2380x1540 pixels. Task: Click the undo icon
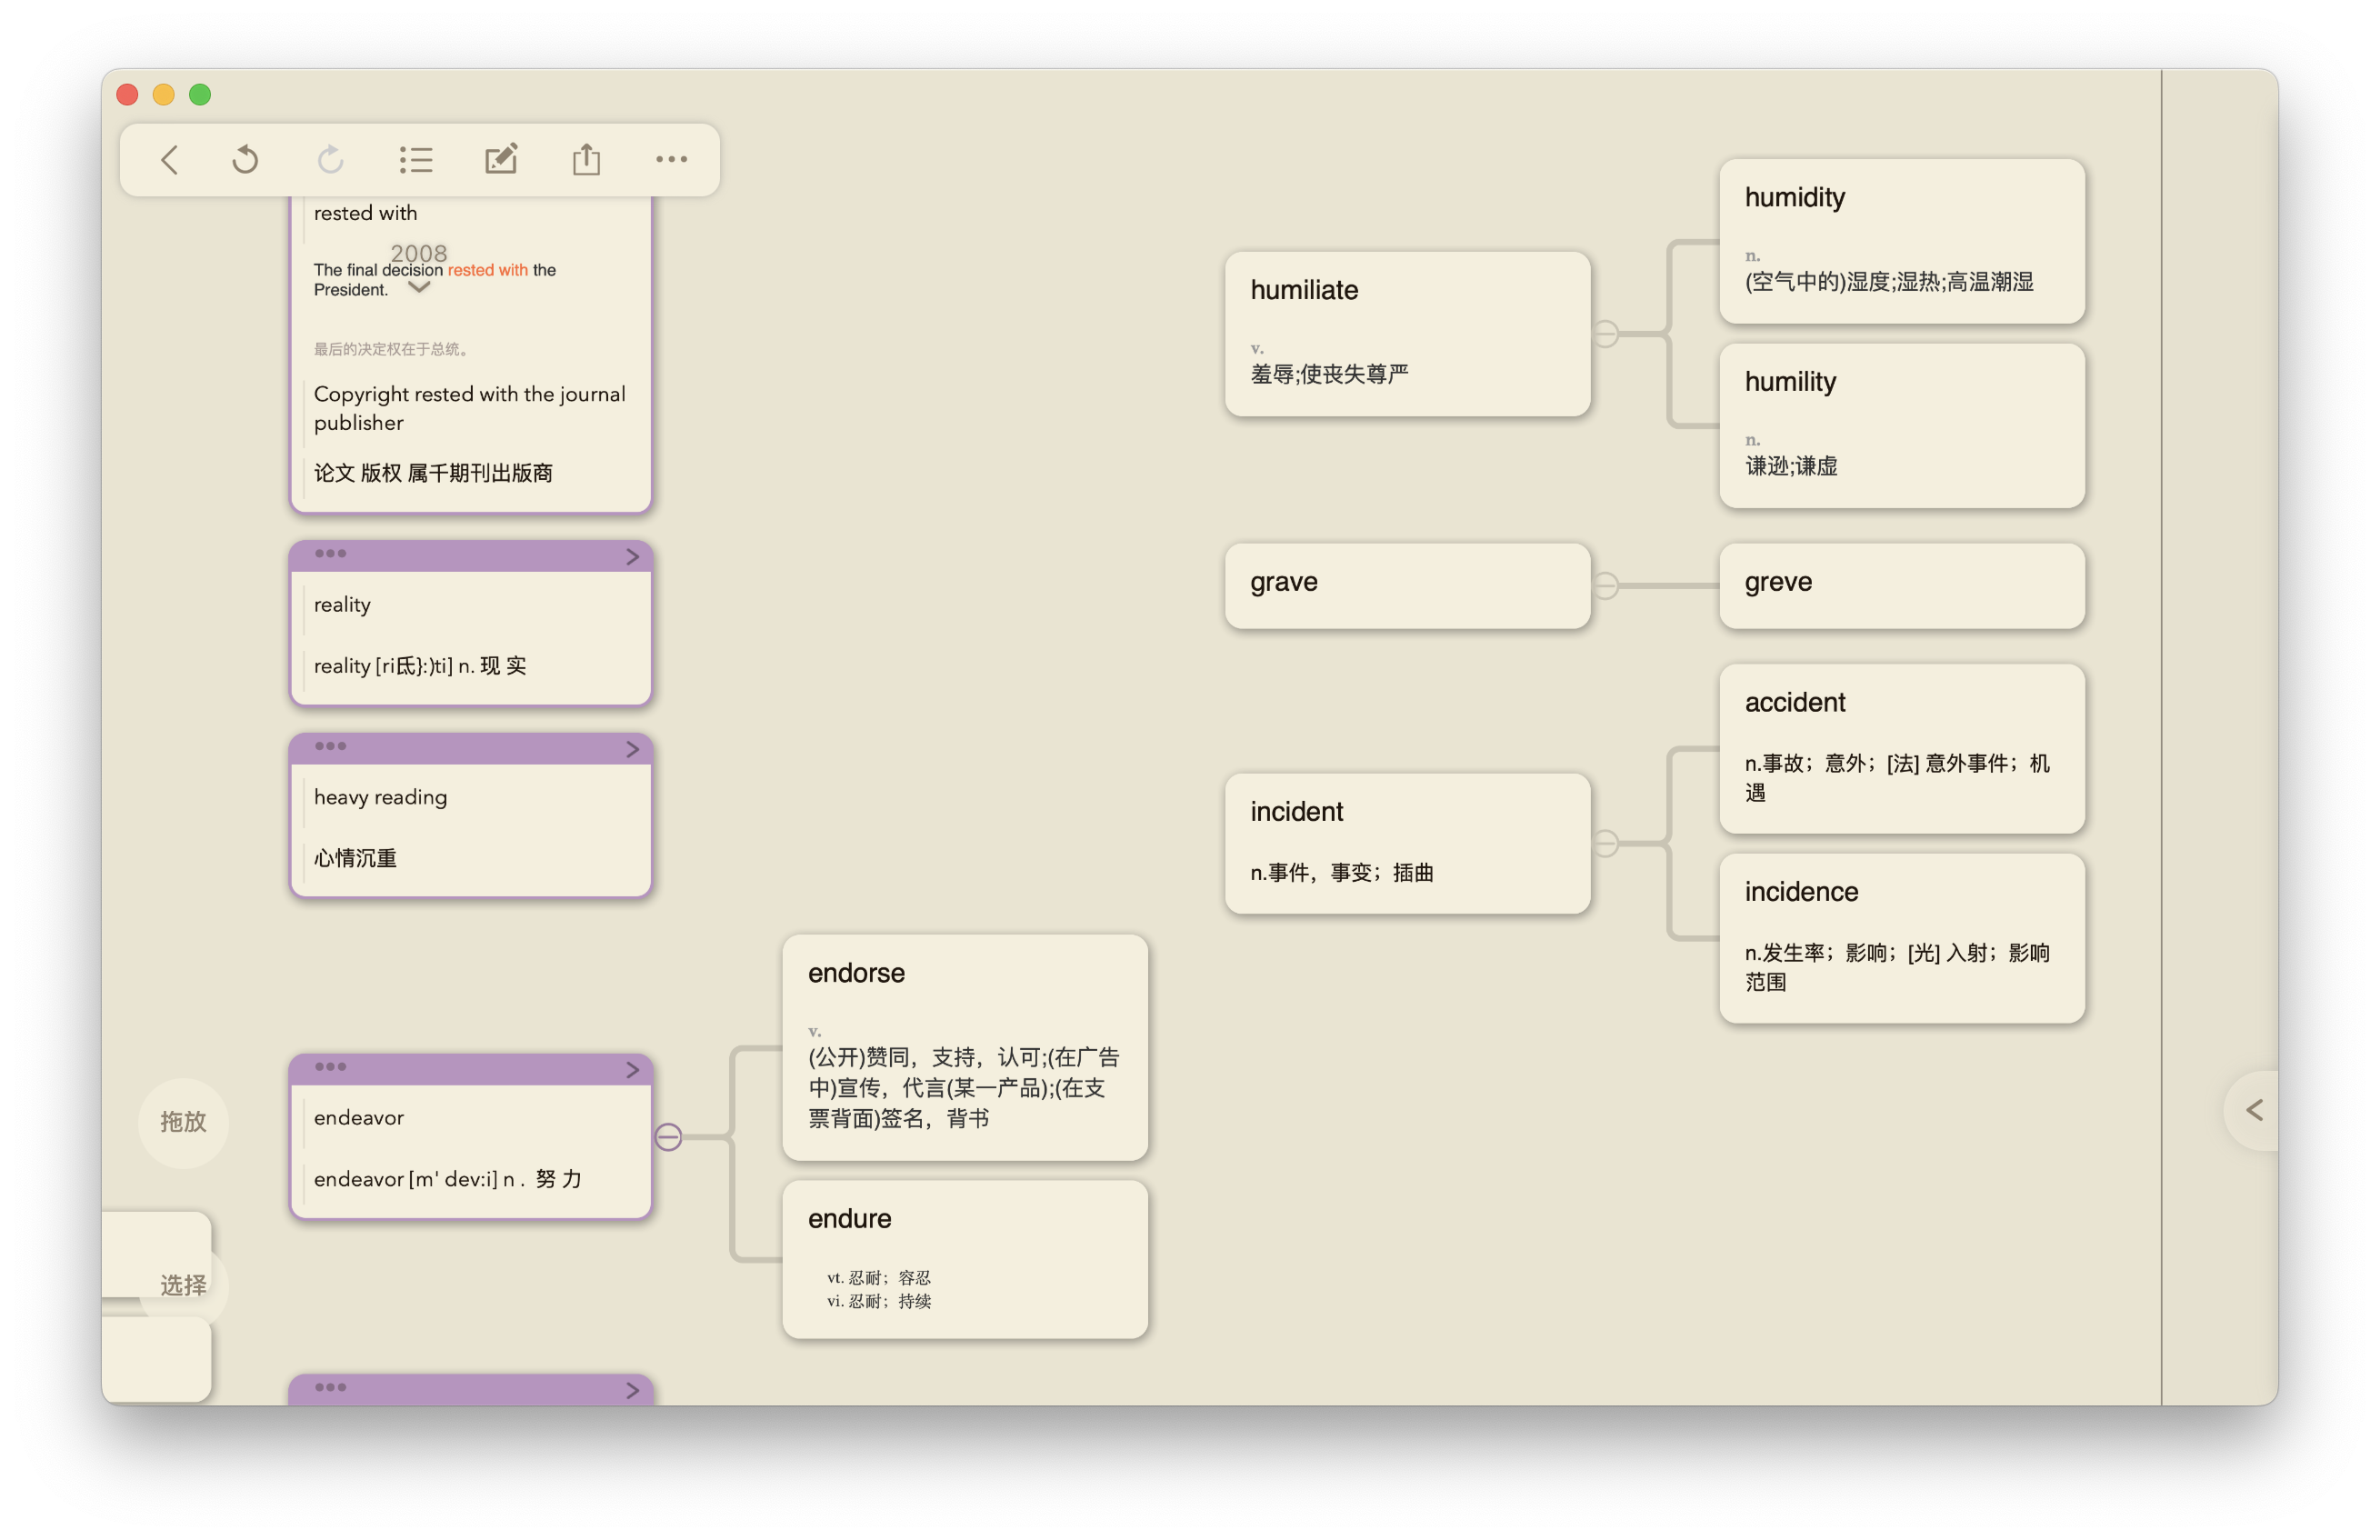point(245,159)
